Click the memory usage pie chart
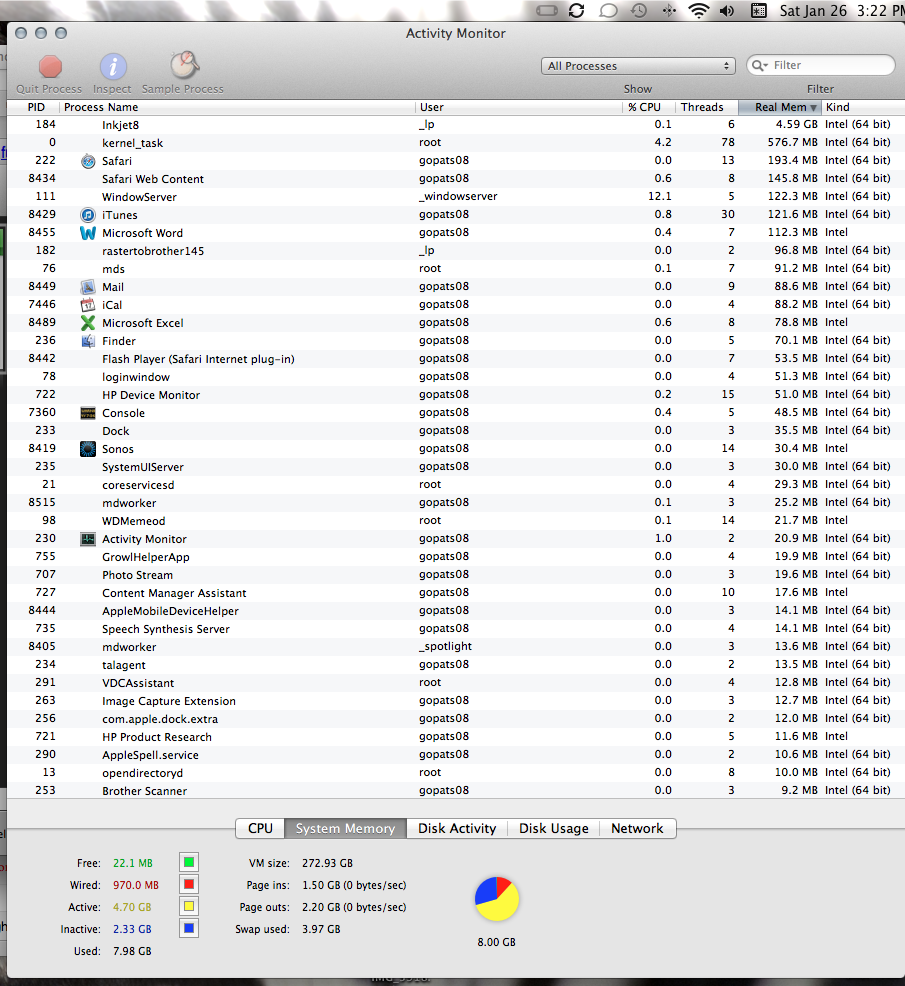The width and height of the screenshot is (905, 986). (x=497, y=899)
